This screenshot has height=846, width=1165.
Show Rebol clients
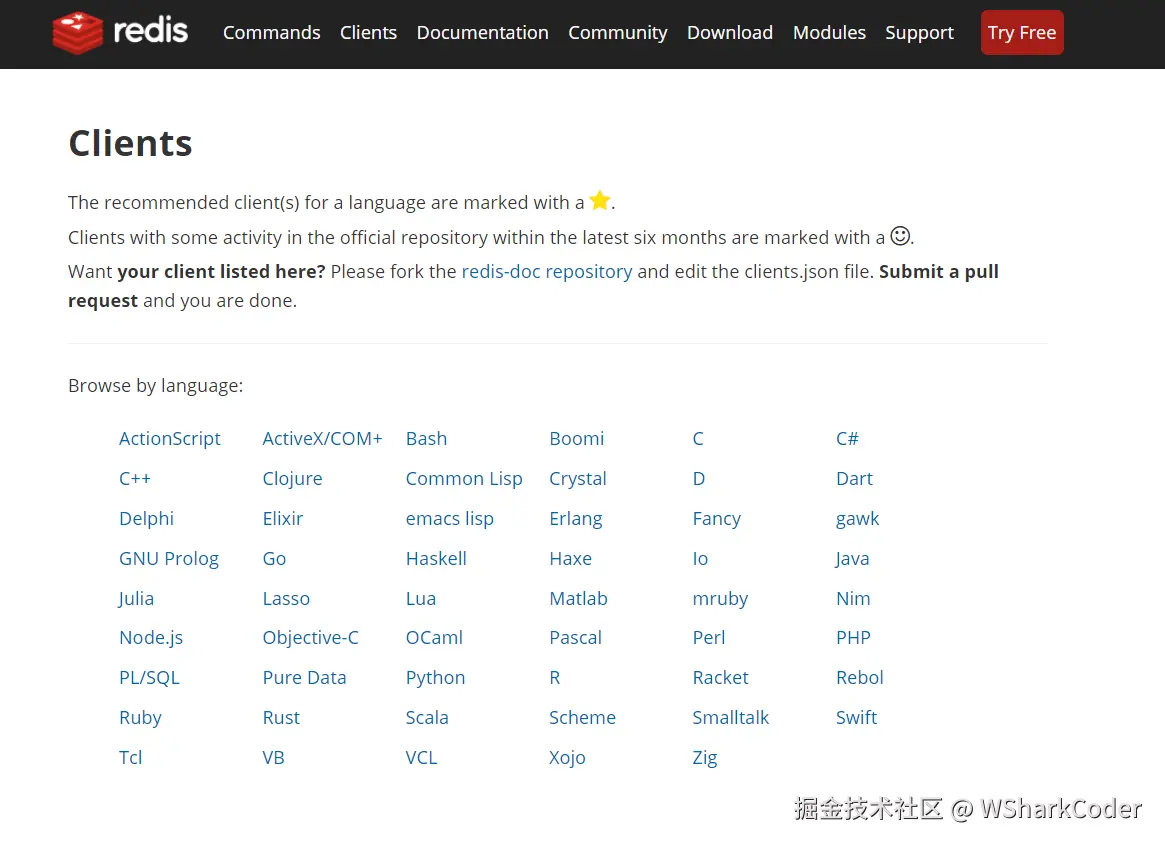click(860, 678)
